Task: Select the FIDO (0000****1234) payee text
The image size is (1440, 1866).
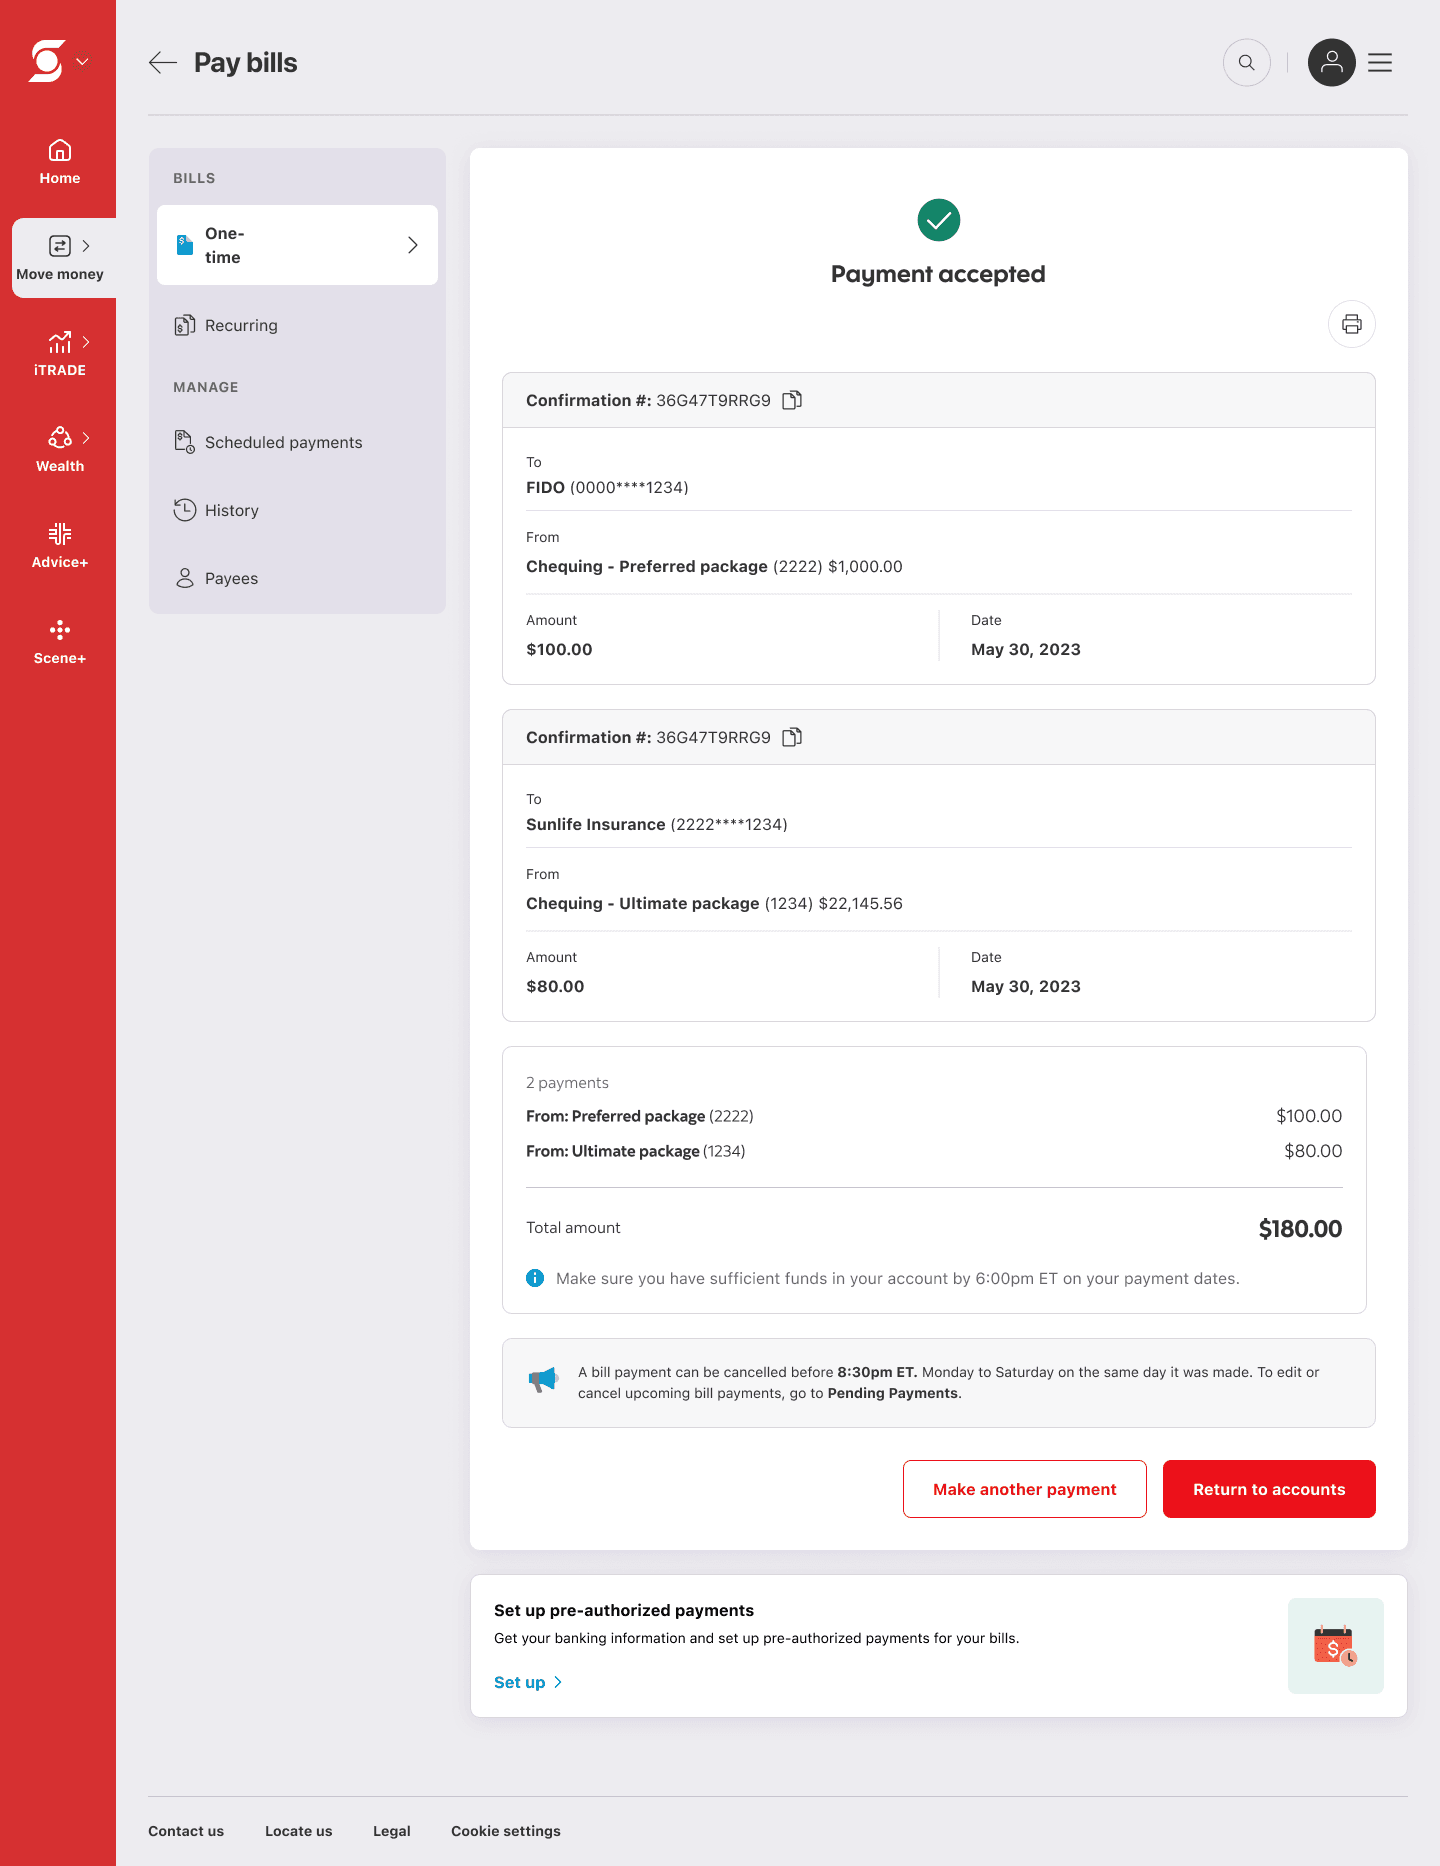Action: [607, 487]
